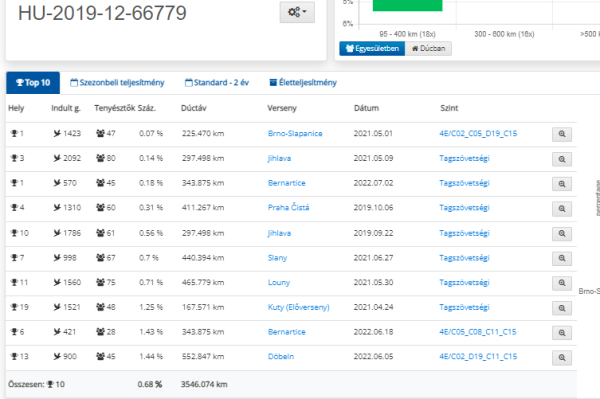This screenshot has width=600, height=399.
Task: Open Tagszövetségi link in Slany row
Action: tap(464, 258)
